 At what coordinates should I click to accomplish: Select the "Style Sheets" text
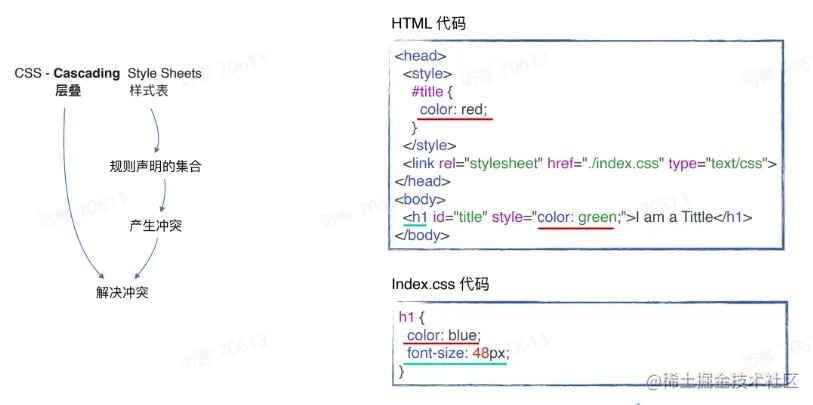click(x=164, y=74)
